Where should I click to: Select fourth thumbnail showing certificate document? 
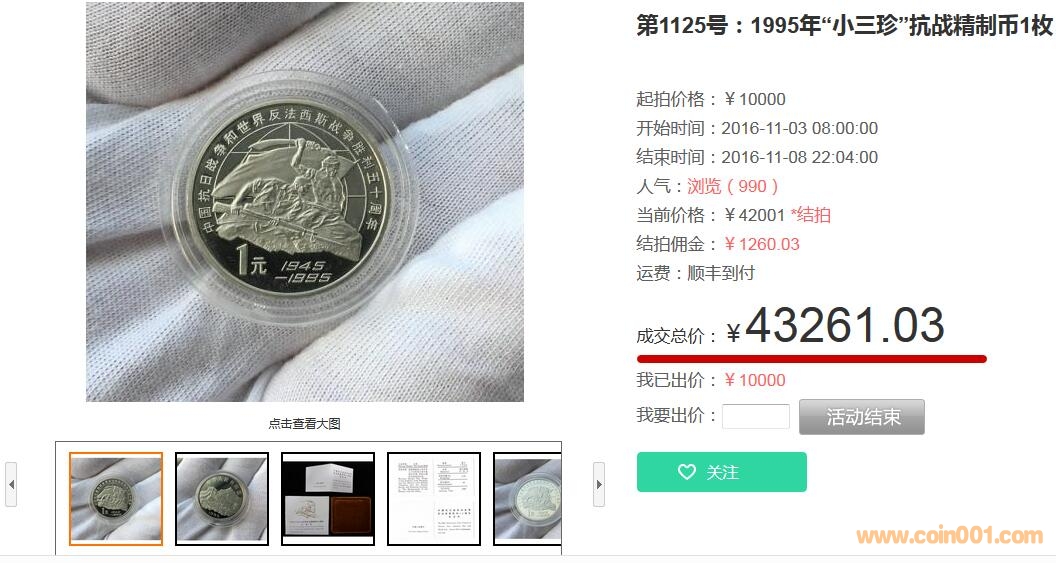pyautogui.click(x=434, y=498)
